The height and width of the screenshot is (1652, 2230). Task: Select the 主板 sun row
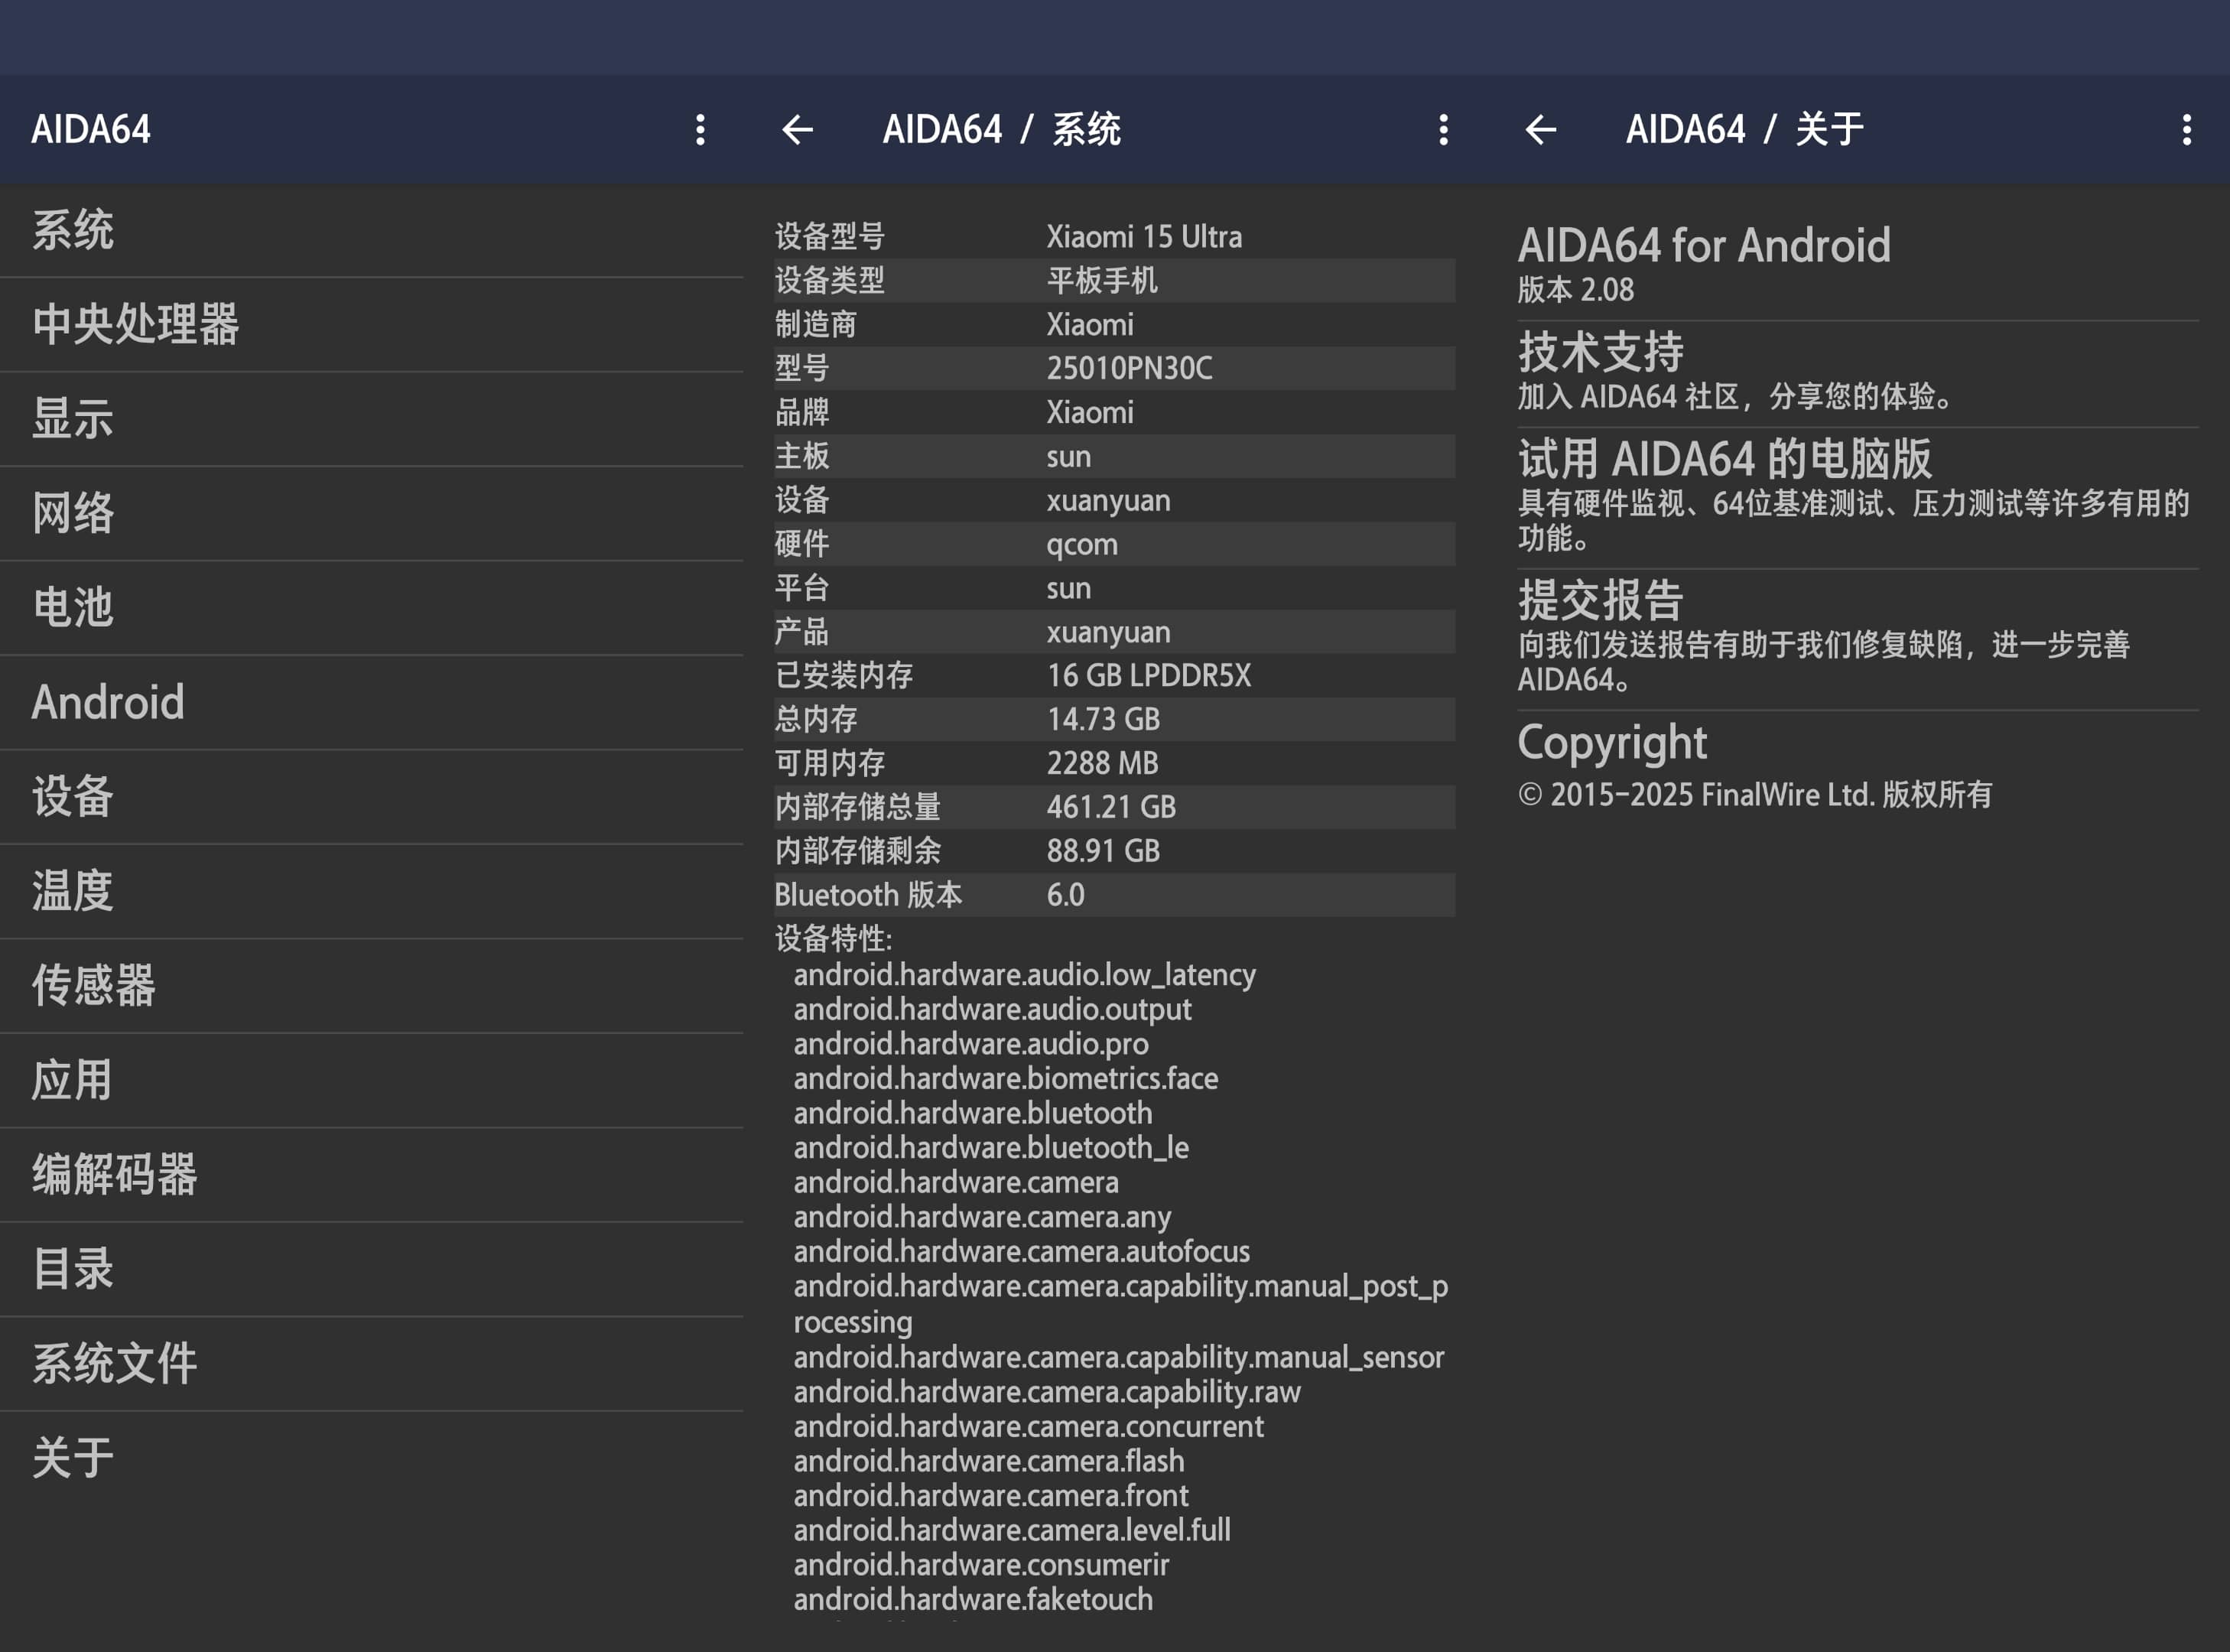[x=1114, y=457]
